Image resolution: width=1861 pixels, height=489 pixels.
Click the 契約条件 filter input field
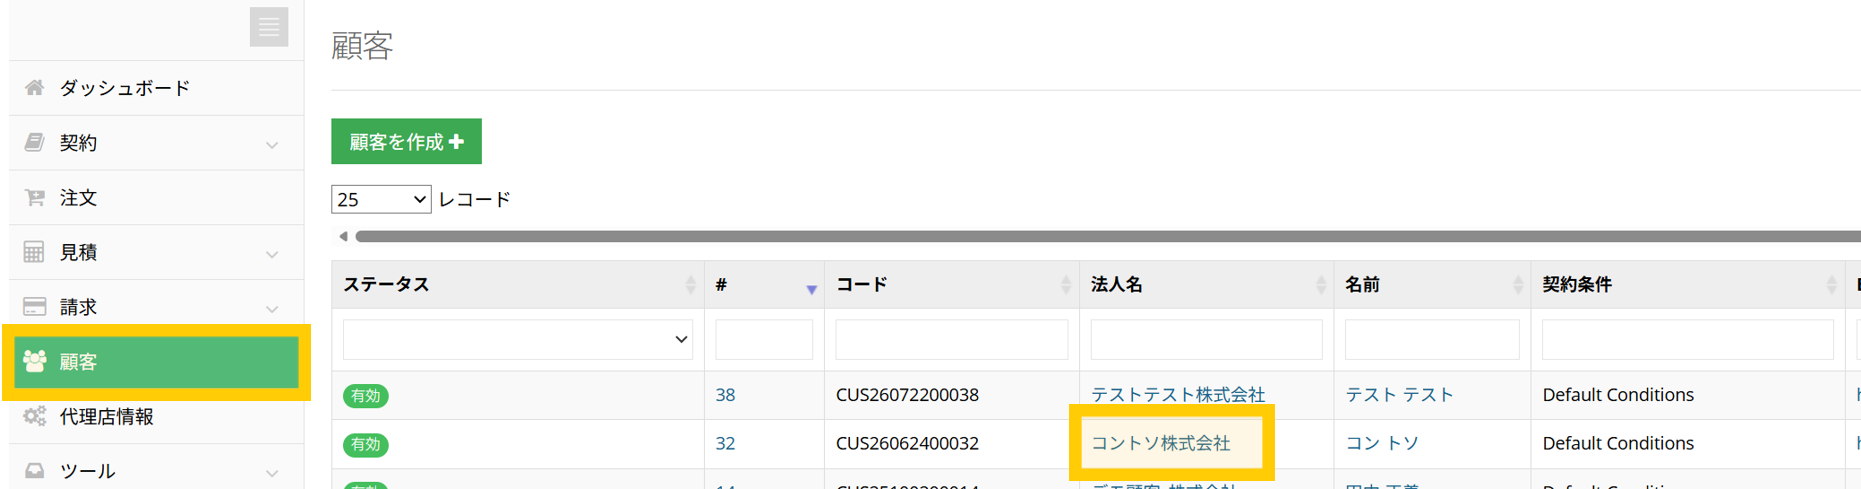pos(1687,339)
